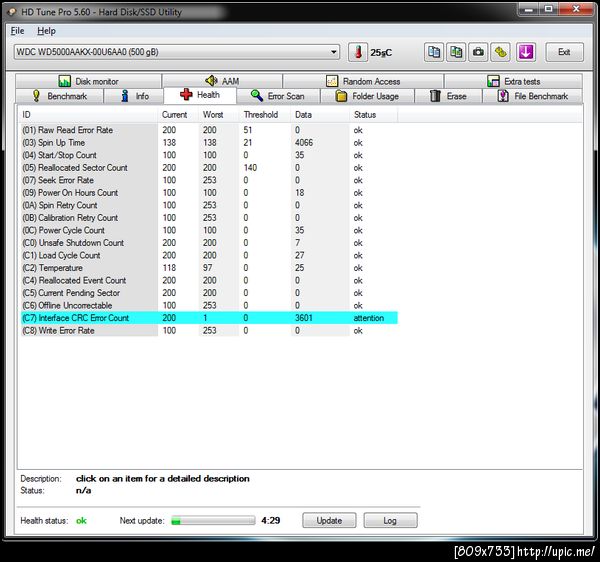Switch to the AAM tab
600x562 pixels.
[222, 81]
